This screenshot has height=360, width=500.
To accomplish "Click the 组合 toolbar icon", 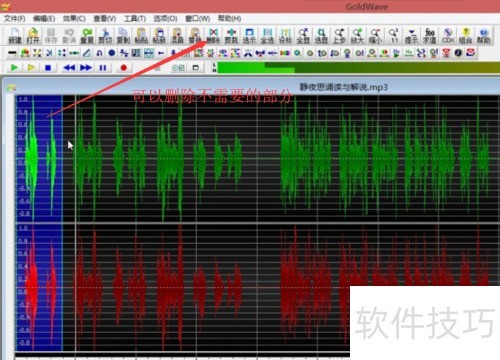I will 465,36.
